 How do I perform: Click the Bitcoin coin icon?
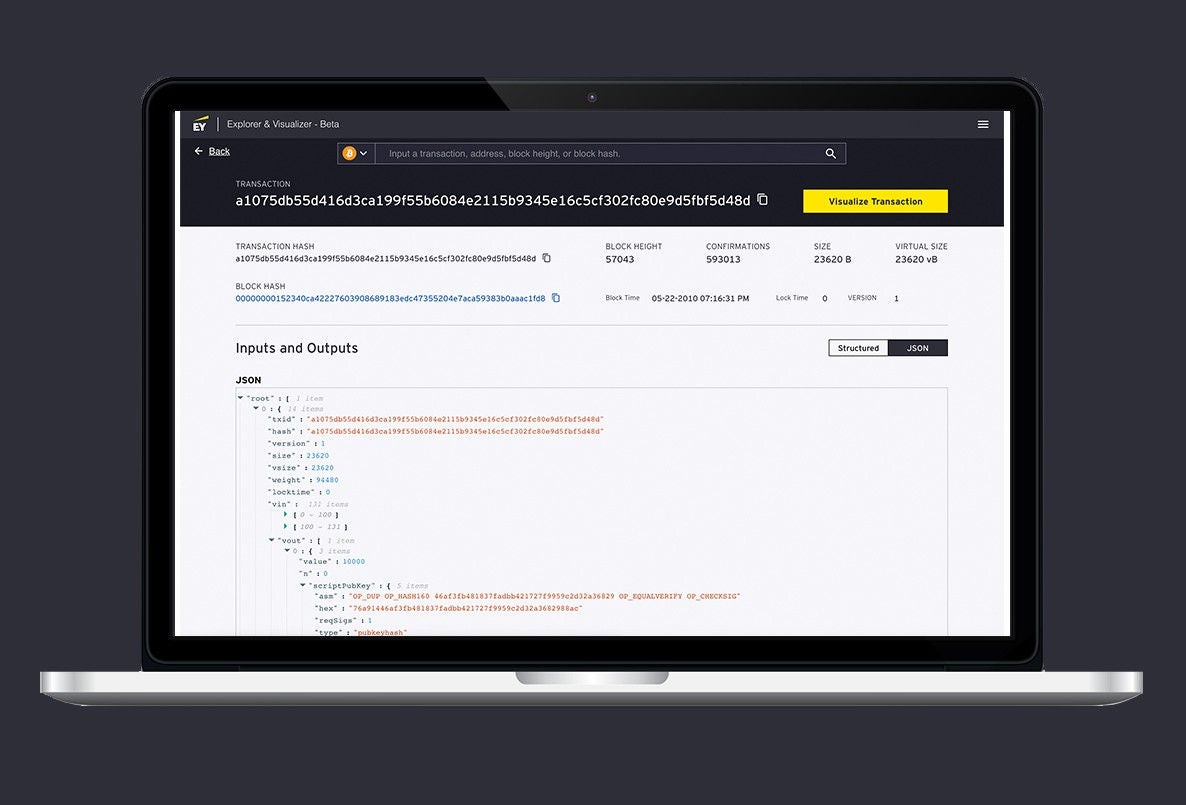click(349, 153)
